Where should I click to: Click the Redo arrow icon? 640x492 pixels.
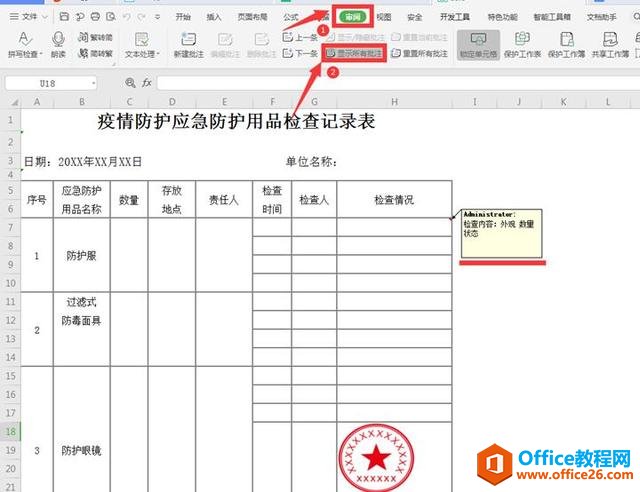[x=142, y=17]
